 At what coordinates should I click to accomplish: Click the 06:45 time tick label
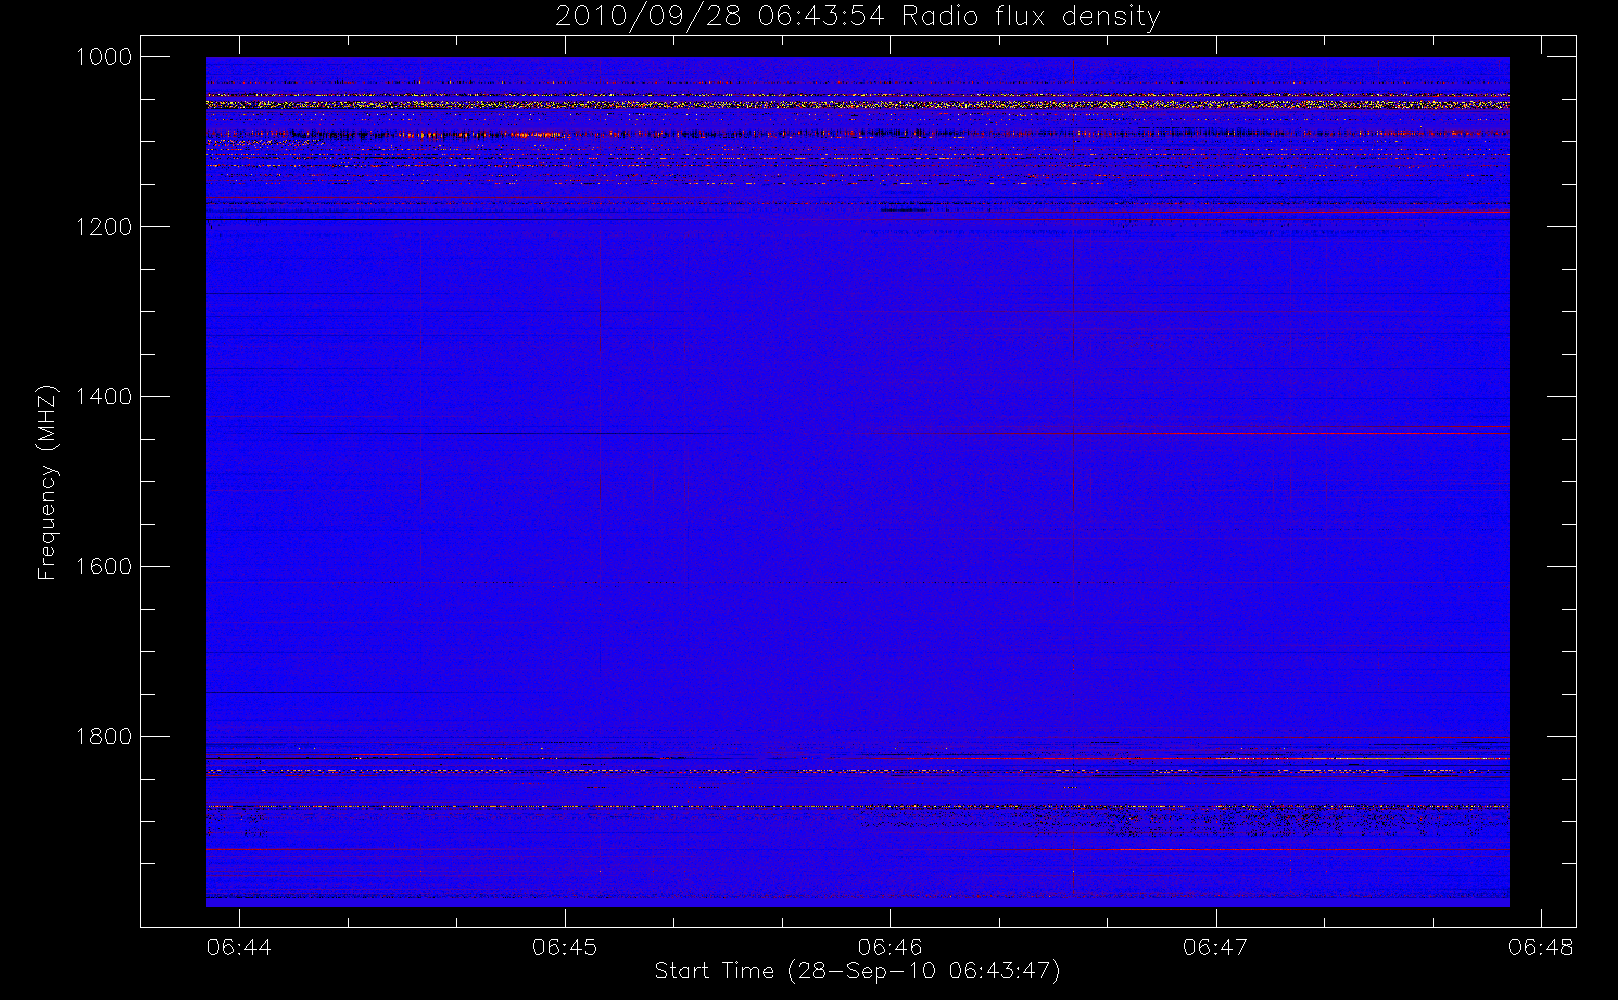564,947
